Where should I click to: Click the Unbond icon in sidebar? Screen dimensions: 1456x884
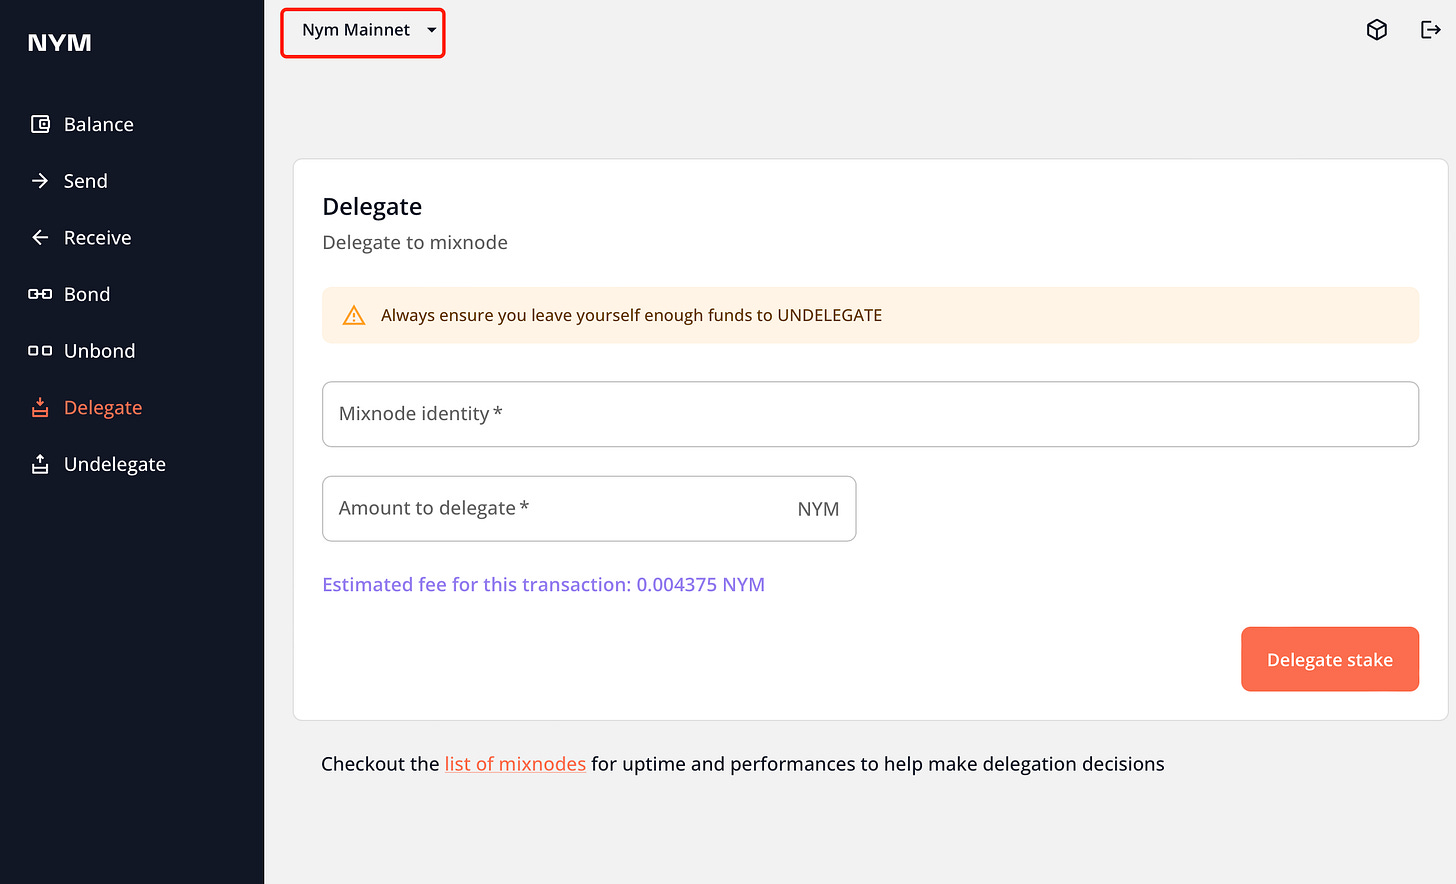pyautogui.click(x=40, y=351)
